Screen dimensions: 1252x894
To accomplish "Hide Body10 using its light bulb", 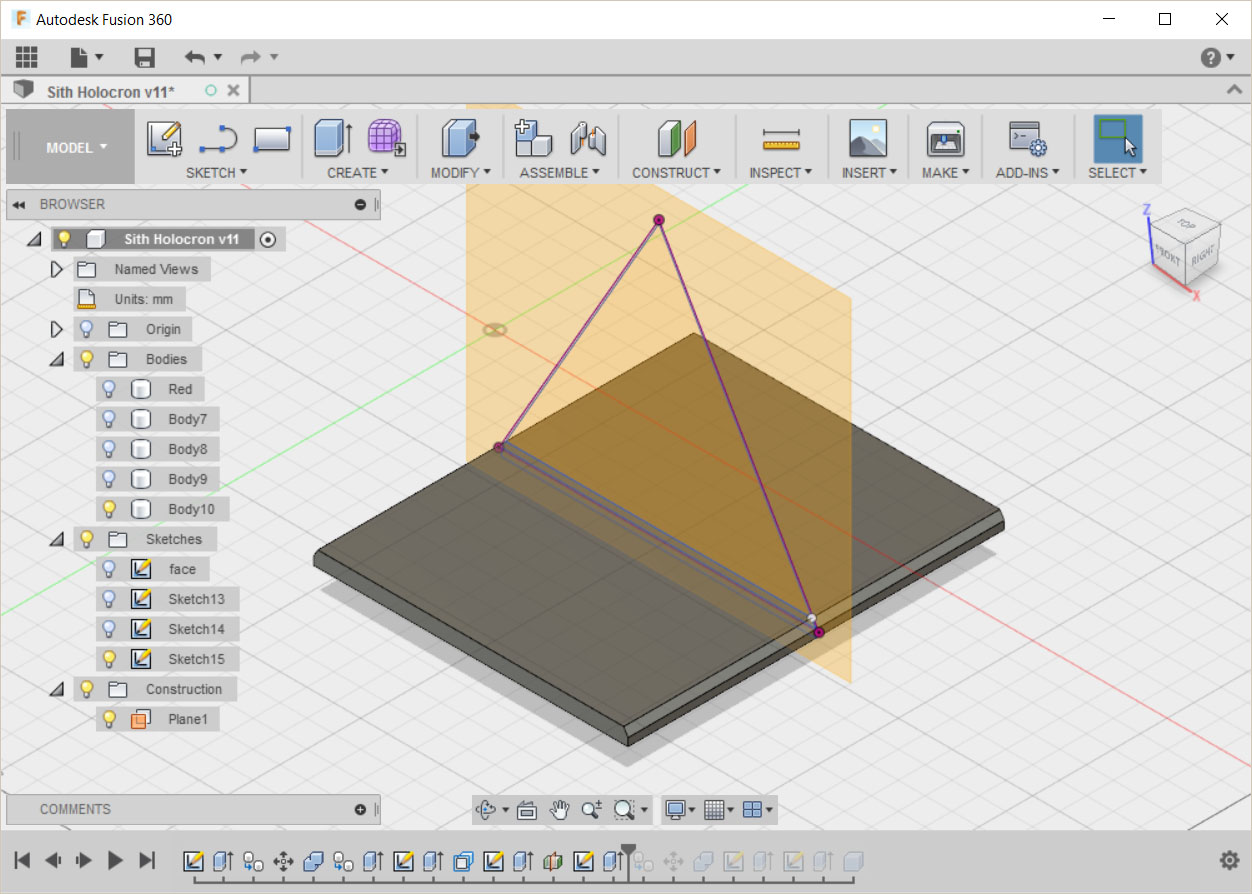I will [109, 509].
